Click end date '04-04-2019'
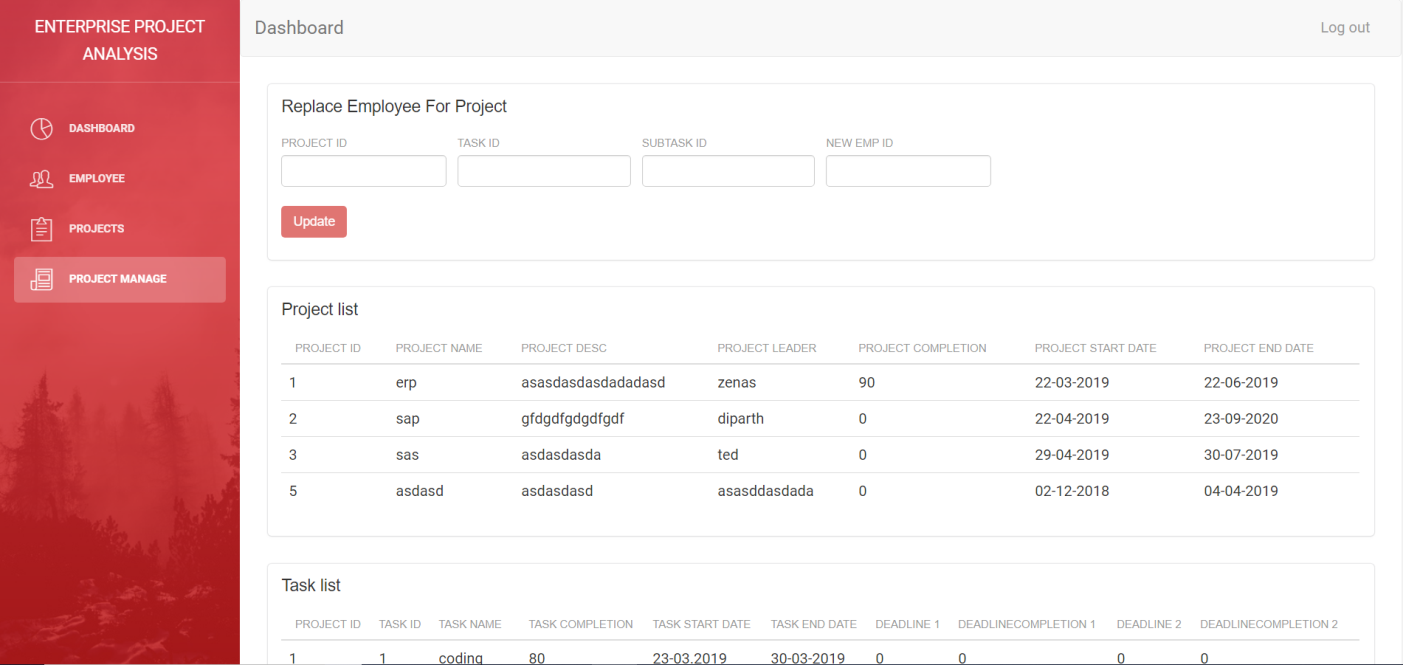 1241,491
